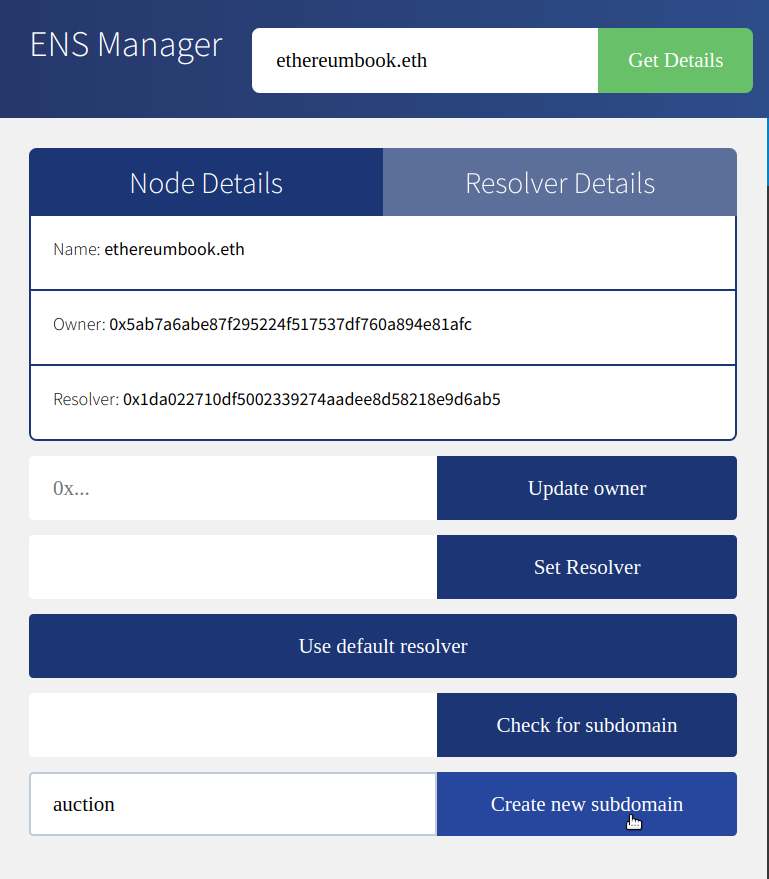
Task: Focus the ethereumbook.eth search field
Action: click(x=424, y=60)
